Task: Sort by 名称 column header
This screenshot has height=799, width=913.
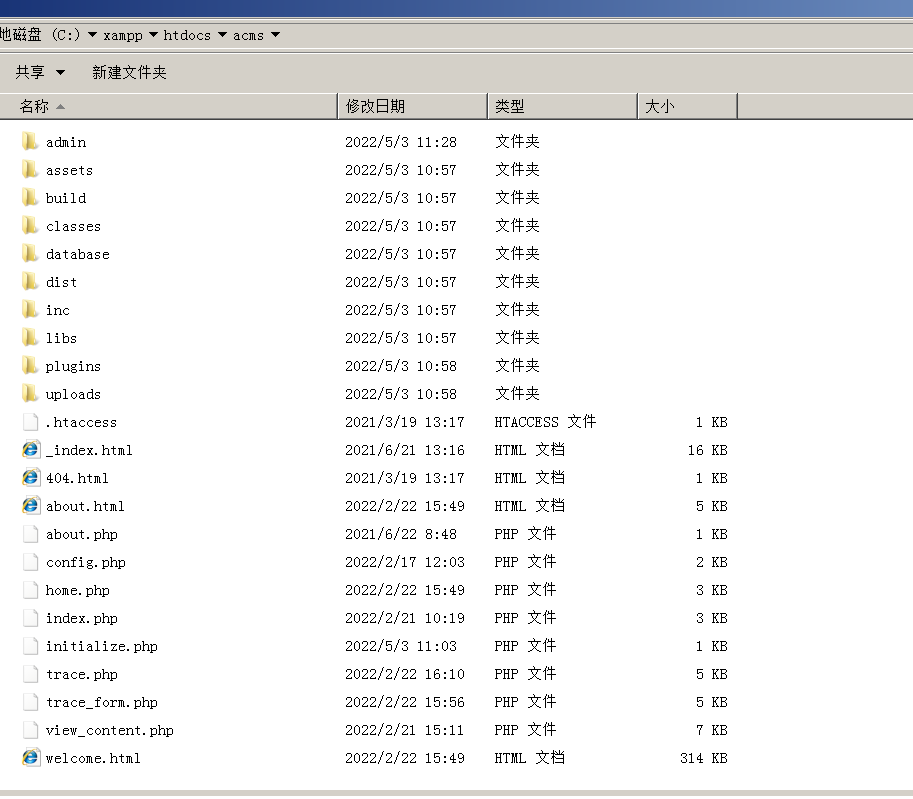Action: pyautogui.click(x=168, y=106)
